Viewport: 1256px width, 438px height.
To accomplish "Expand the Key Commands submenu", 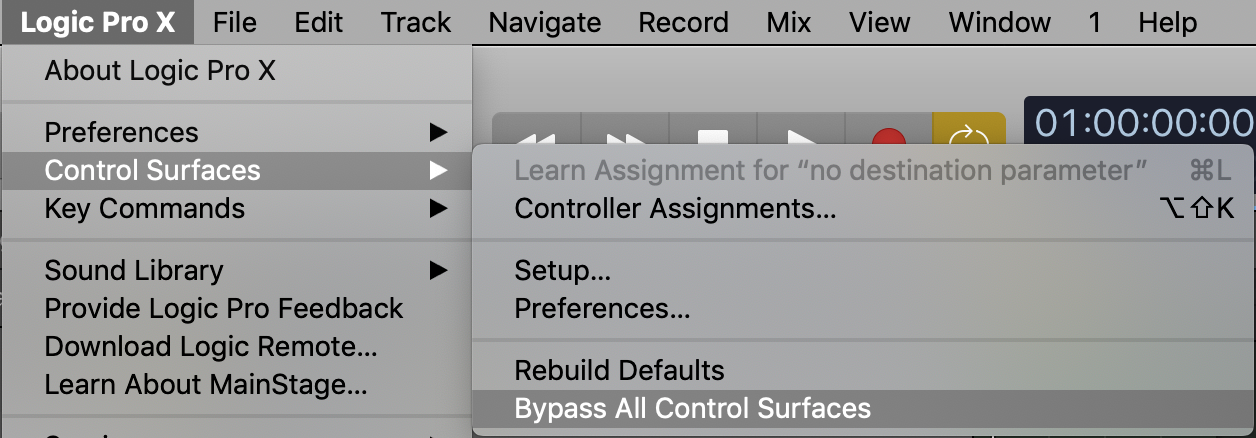I will [x=145, y=208].
